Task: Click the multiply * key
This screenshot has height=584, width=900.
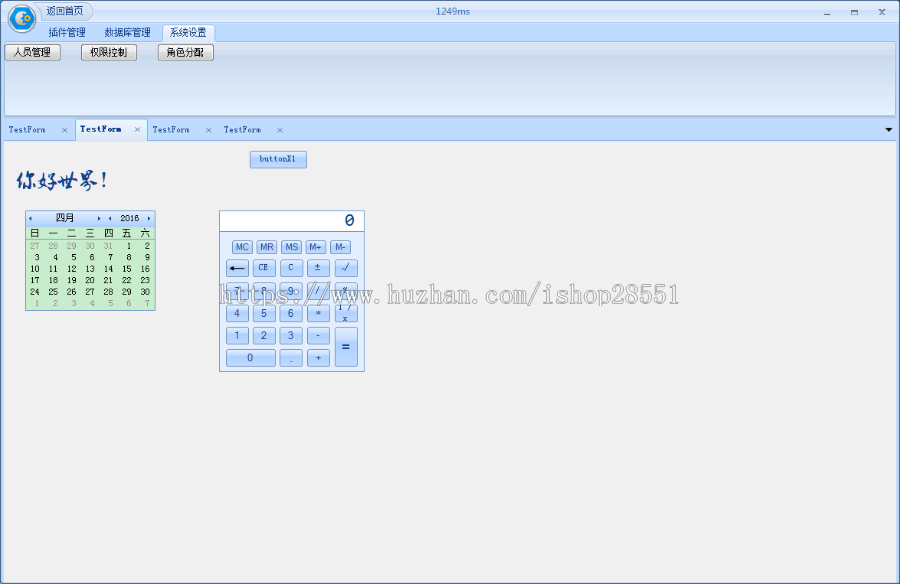Action: tap(318, 314)
